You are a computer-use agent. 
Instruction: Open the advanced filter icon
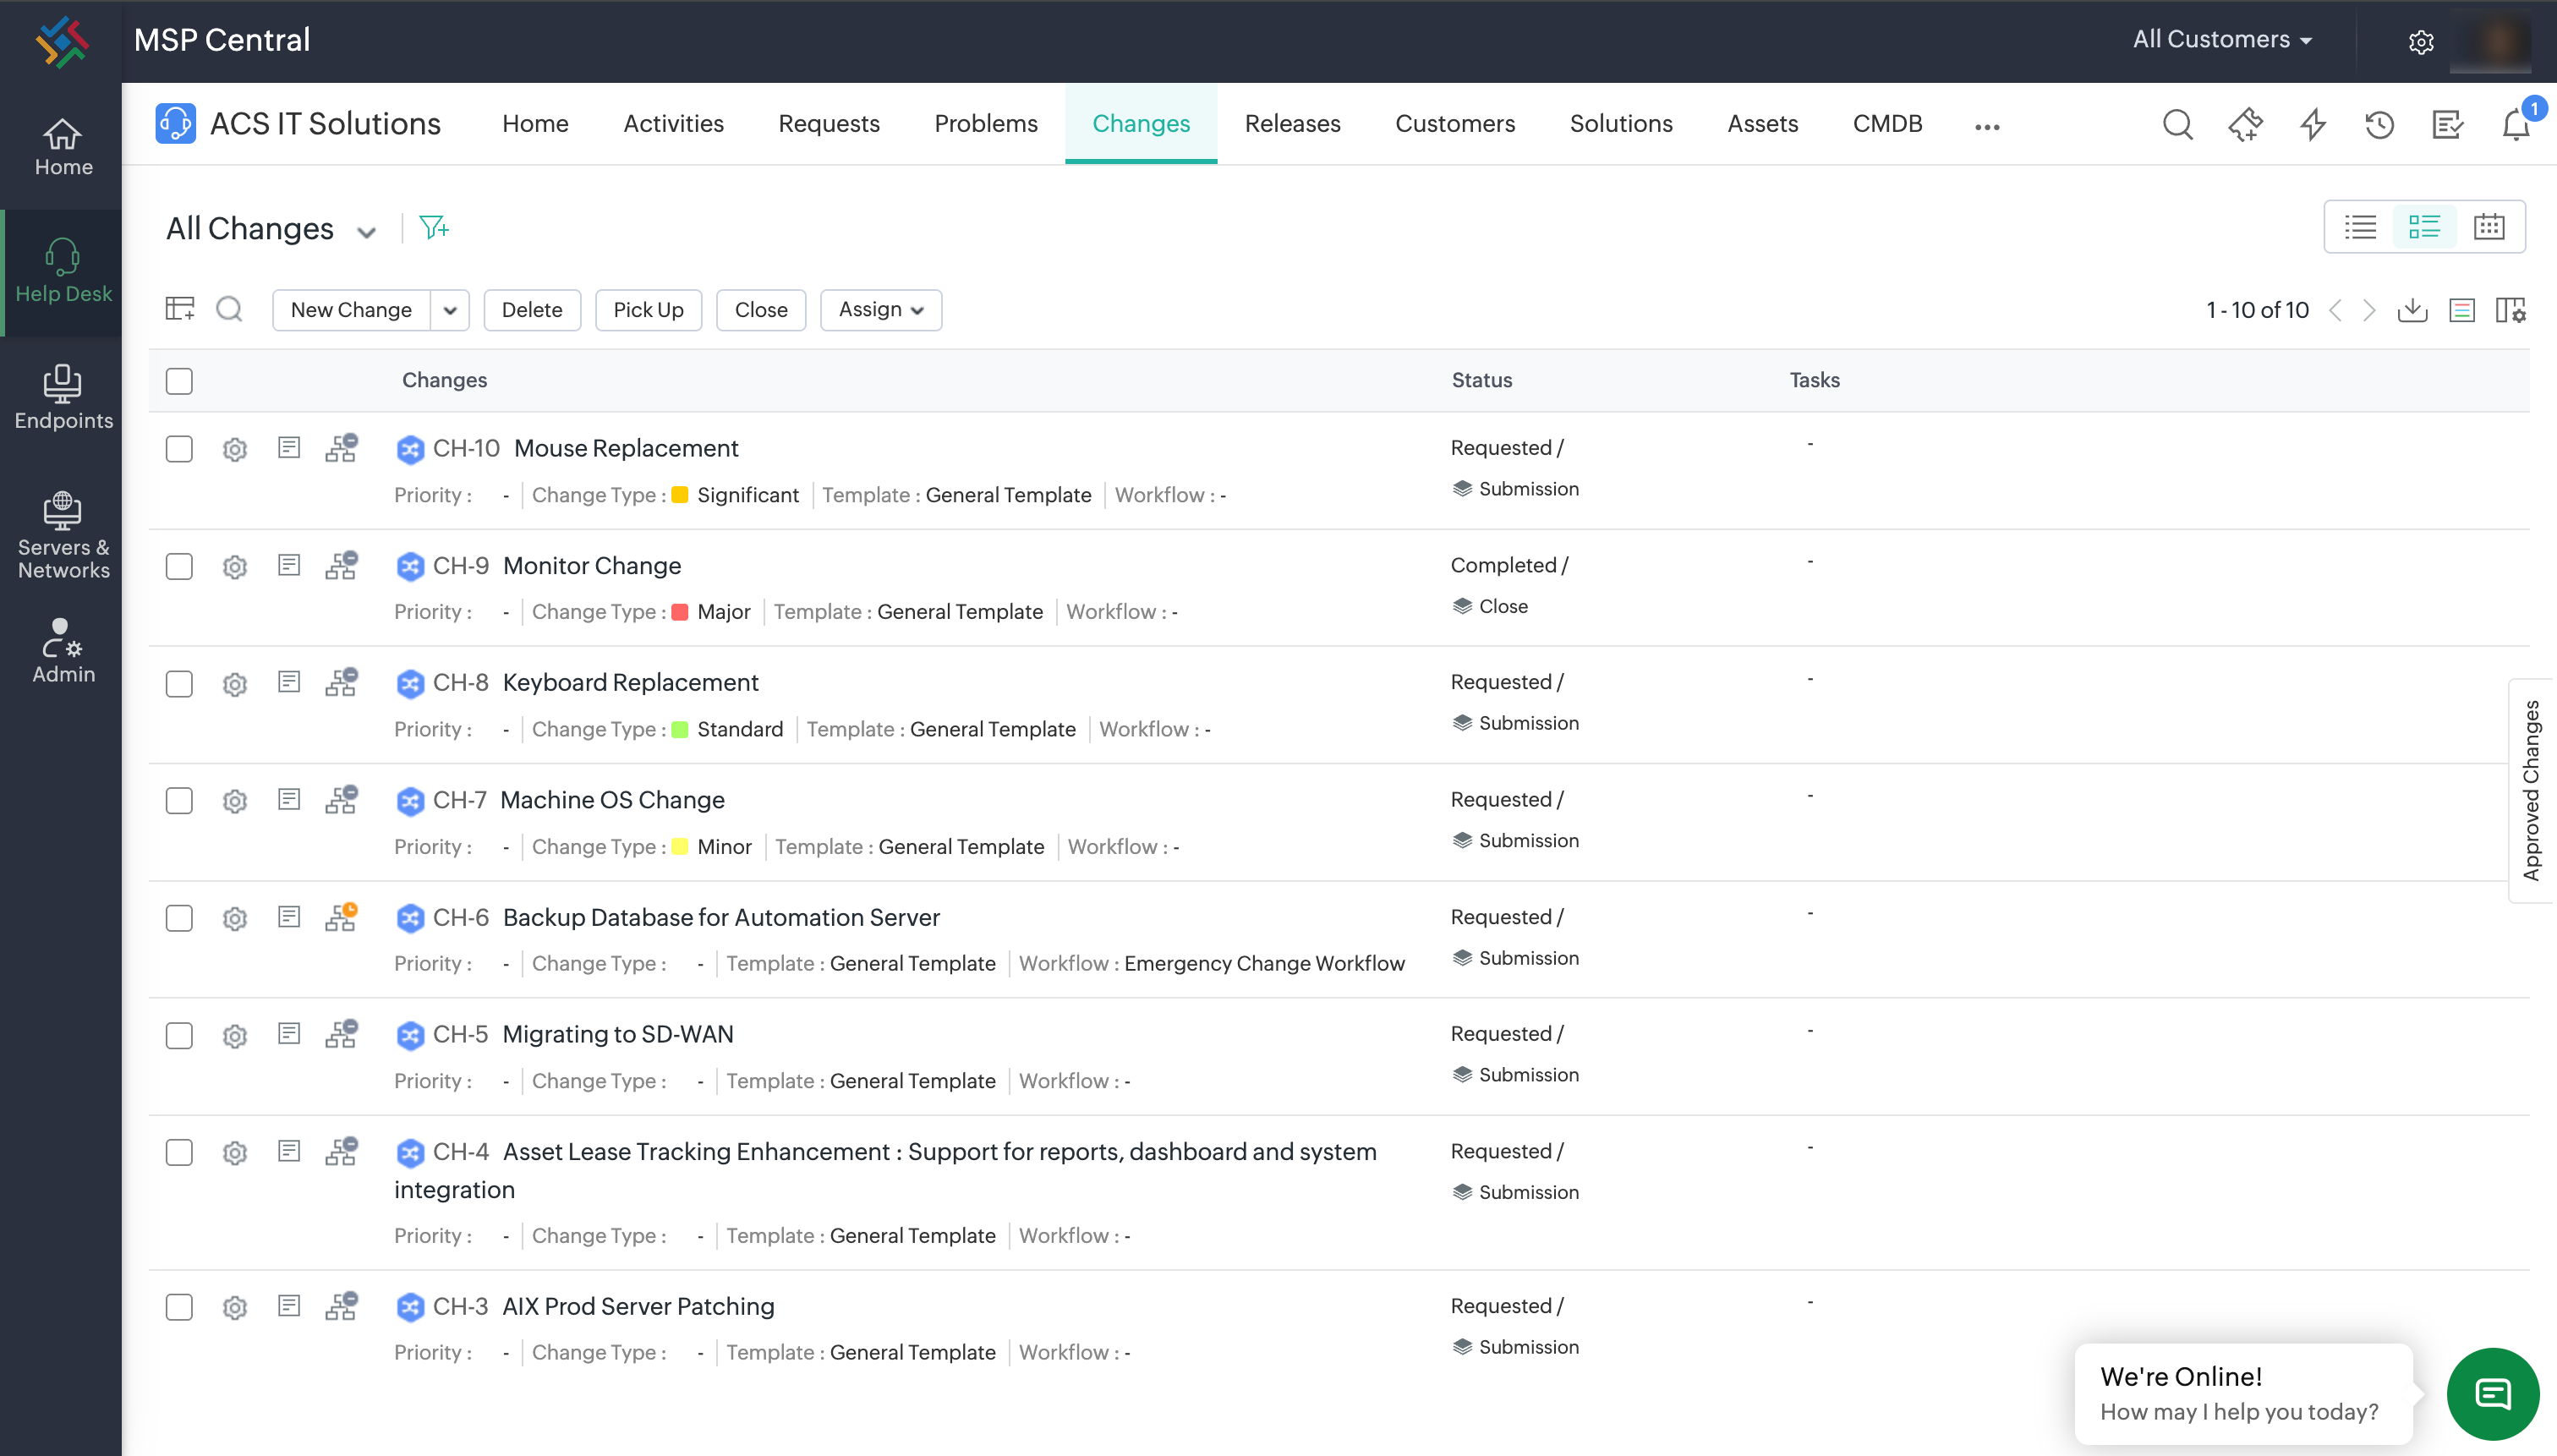(434, 228)
